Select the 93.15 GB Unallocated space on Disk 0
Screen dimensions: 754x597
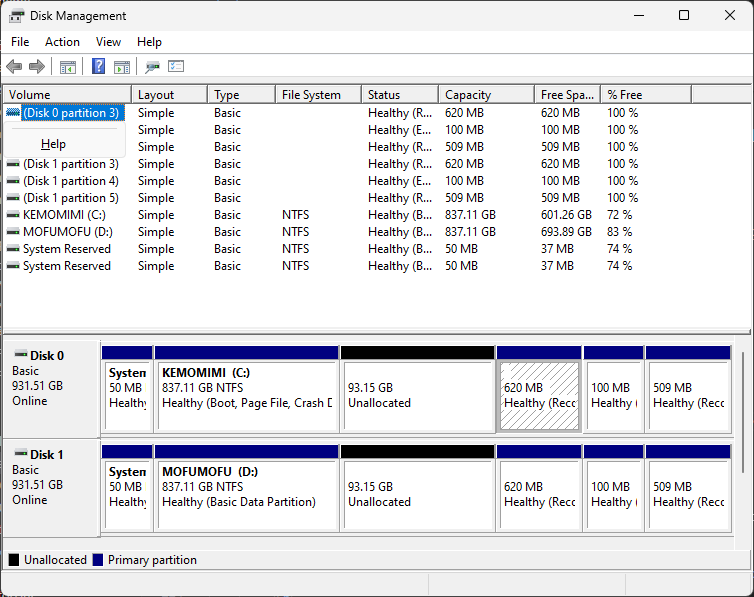pyautogui.click(x=417, y=395)
